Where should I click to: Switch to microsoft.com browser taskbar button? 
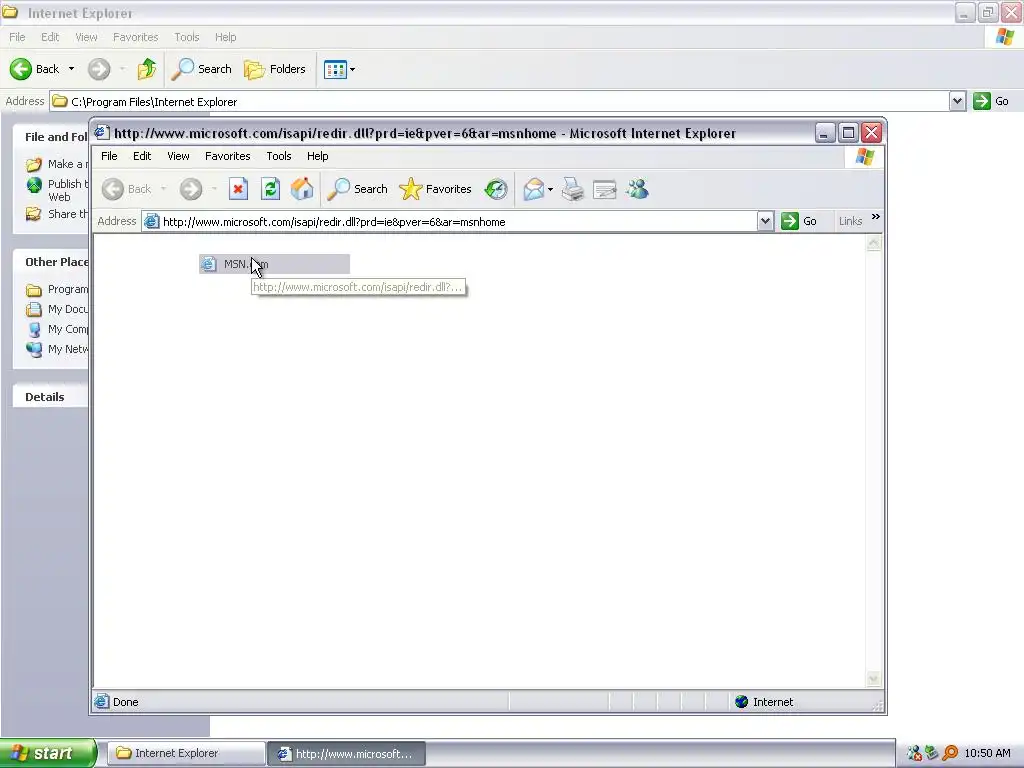click(x=347, y=754)
